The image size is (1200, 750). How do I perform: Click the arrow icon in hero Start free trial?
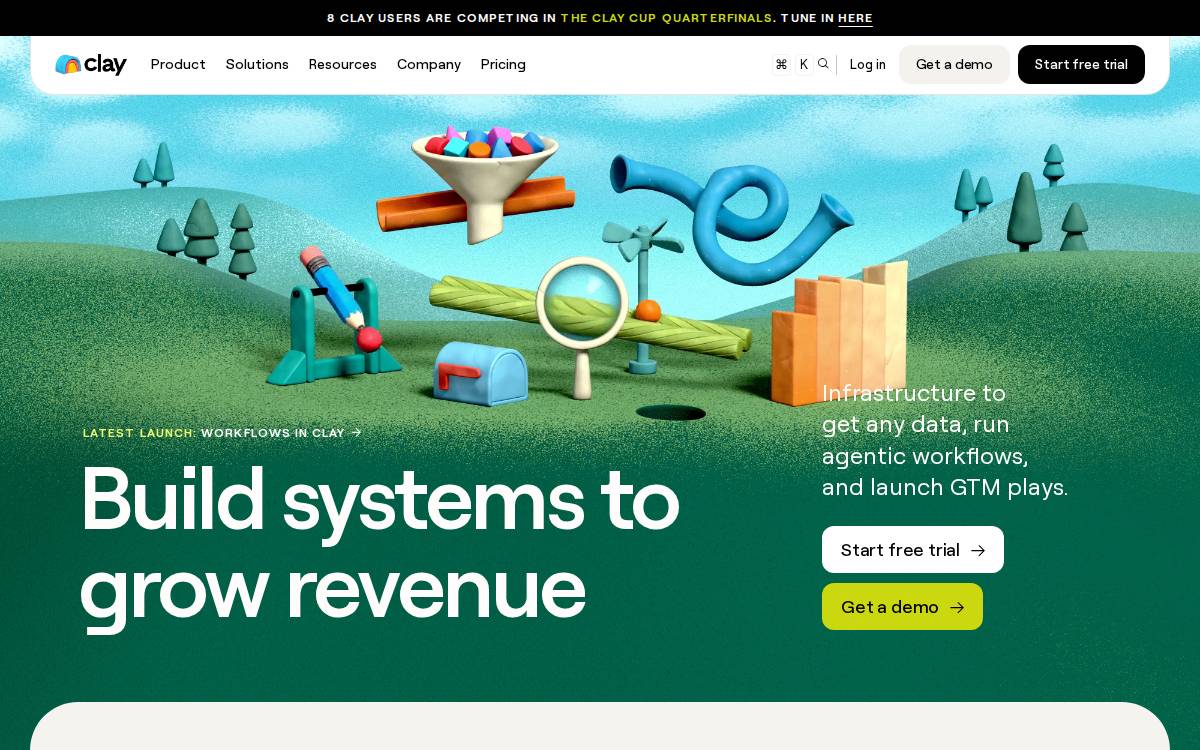point(978,550)
